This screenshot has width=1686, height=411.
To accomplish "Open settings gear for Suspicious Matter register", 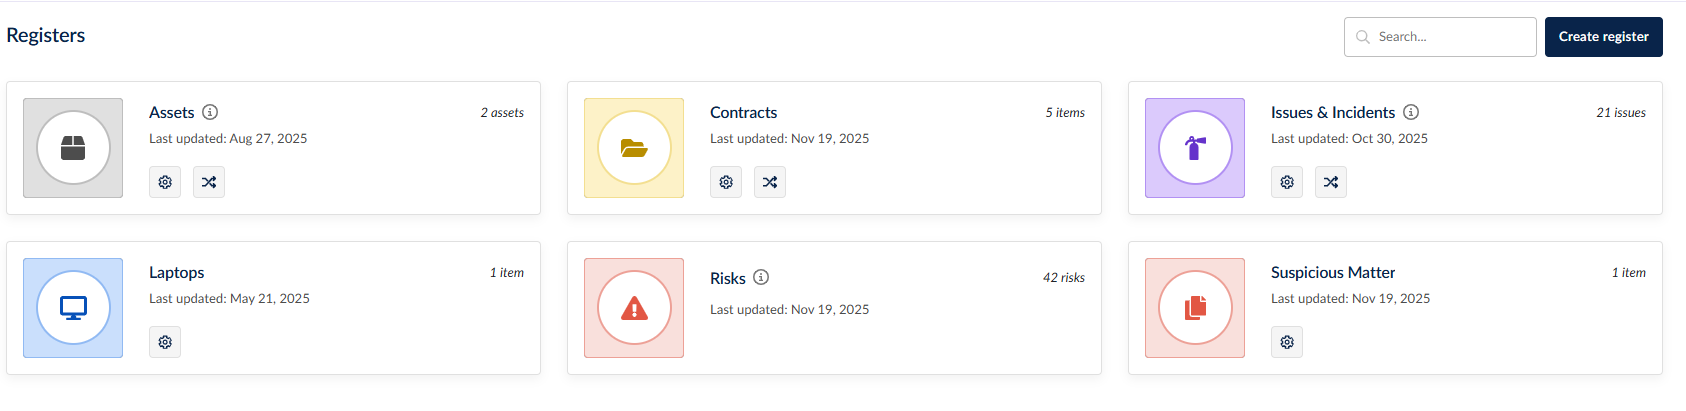I will (x=1287, y=342).
